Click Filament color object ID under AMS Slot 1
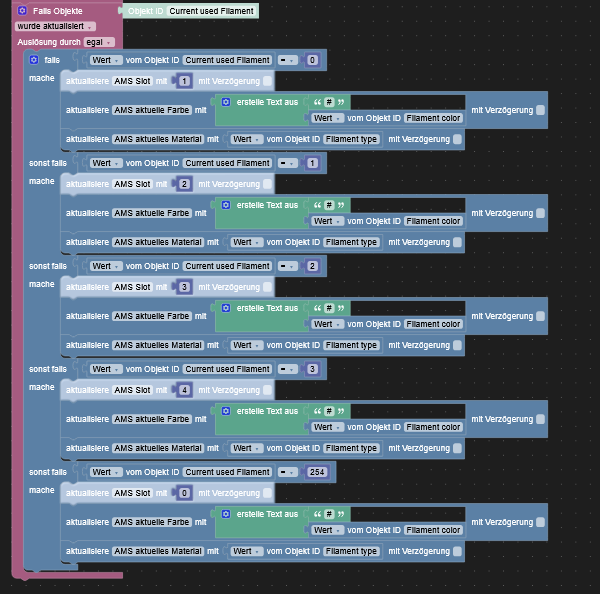The height and width of the screenshot is (594, 600). click(x=433, y=118)
